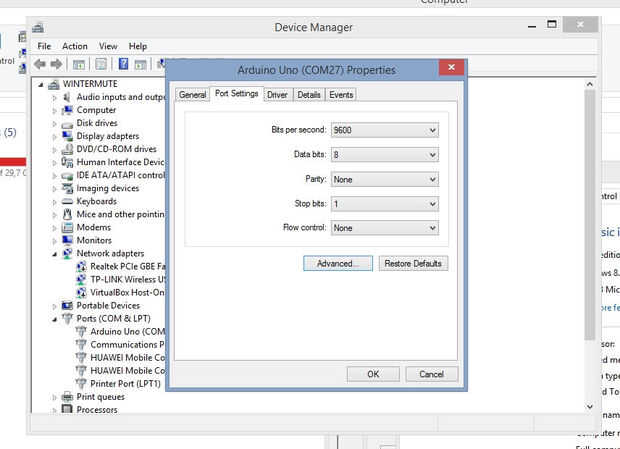Click the Forward arrow in Device Manager toolbar
Screen dimensions: 620x449
pos(56,64)
